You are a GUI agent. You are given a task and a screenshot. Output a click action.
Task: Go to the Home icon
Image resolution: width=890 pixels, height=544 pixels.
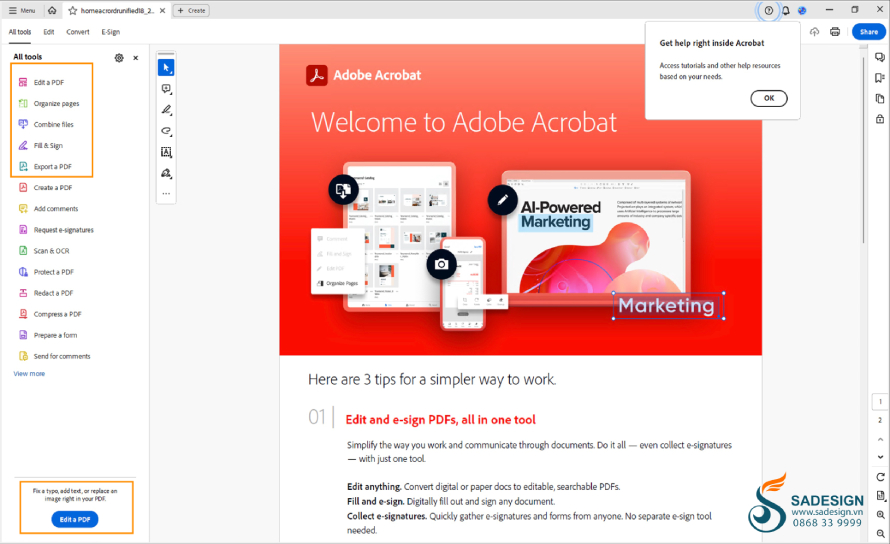pos(52,10)
